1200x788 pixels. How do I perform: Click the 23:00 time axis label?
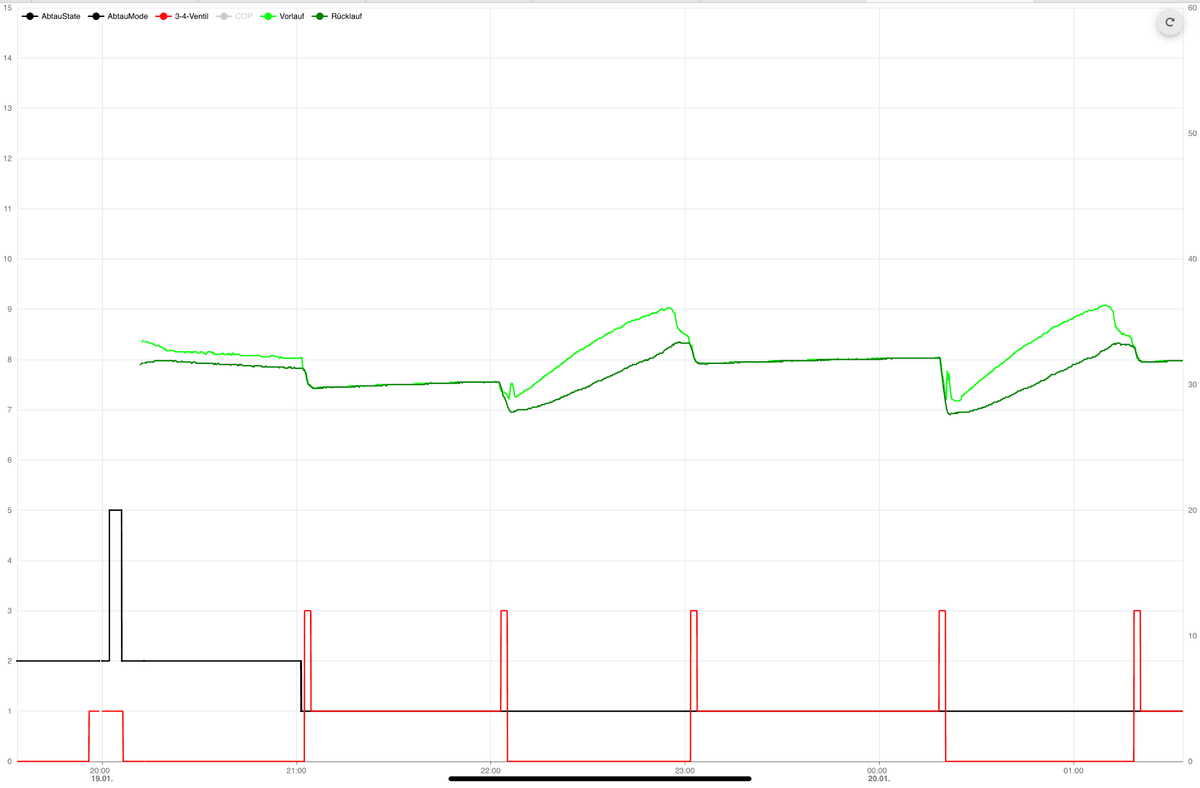point(685,771)
